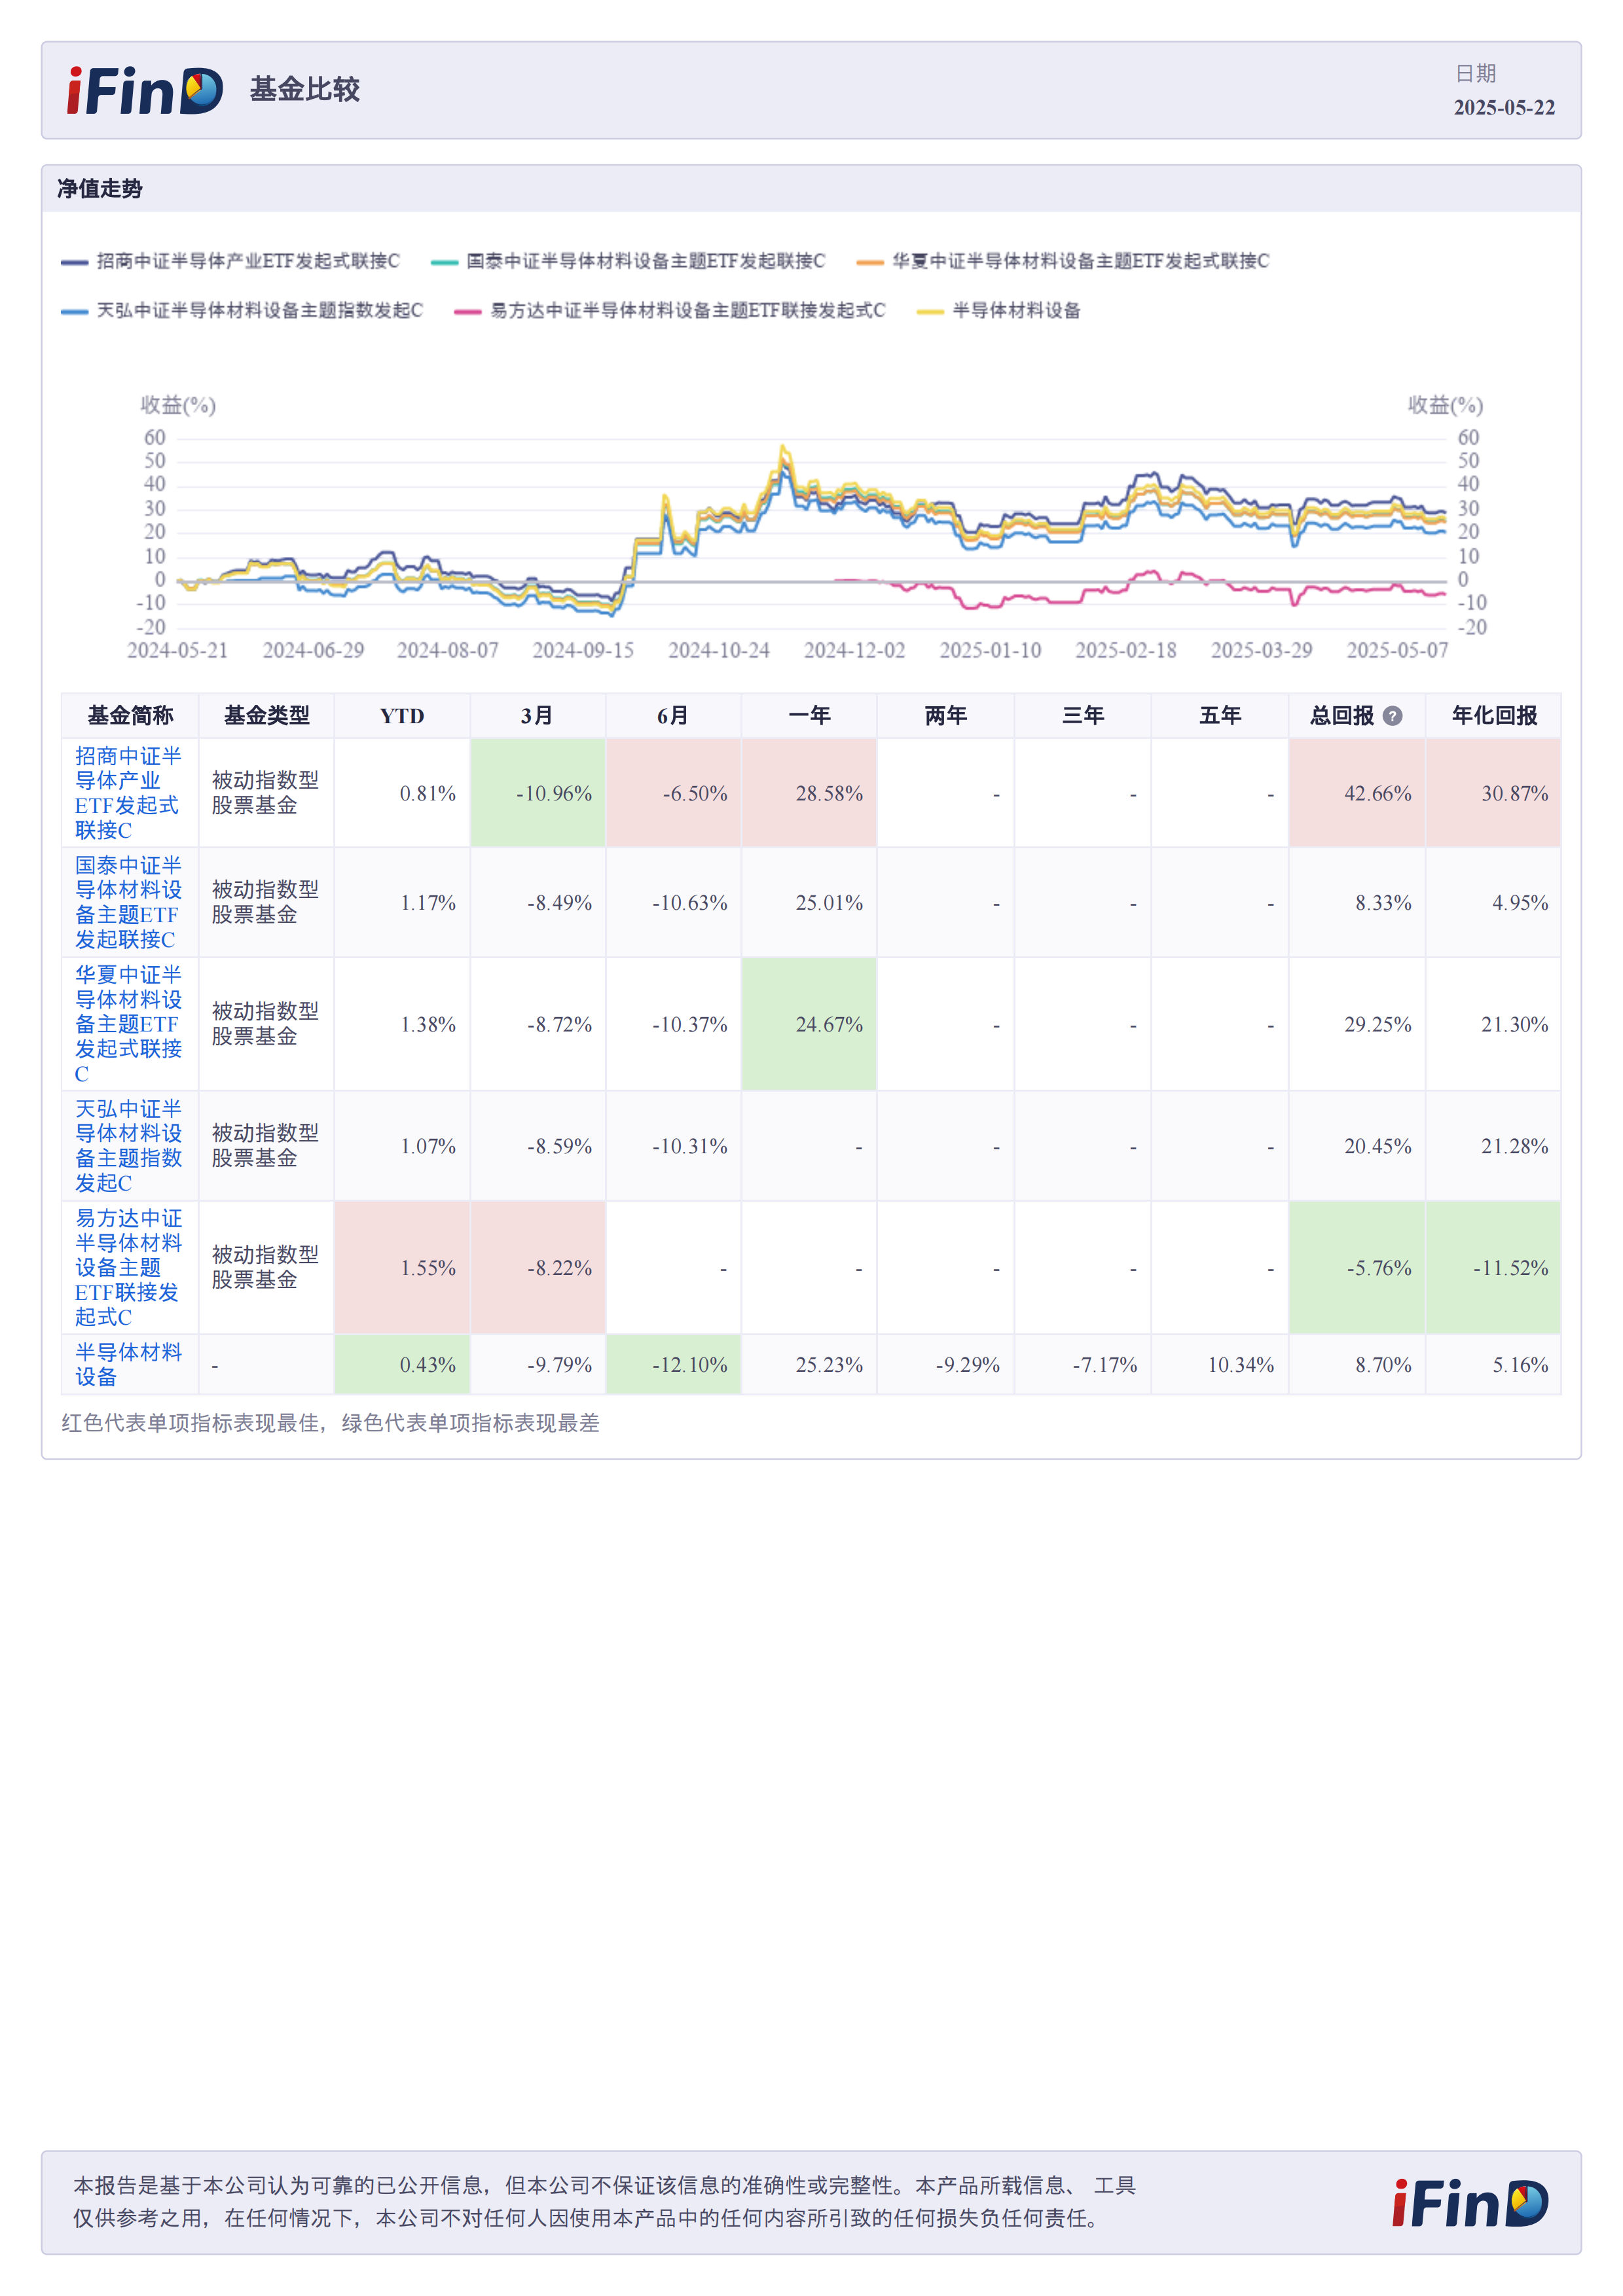Click the 基金类型 column header
Screen dimensions: 1623x2296
pos(267,716)
